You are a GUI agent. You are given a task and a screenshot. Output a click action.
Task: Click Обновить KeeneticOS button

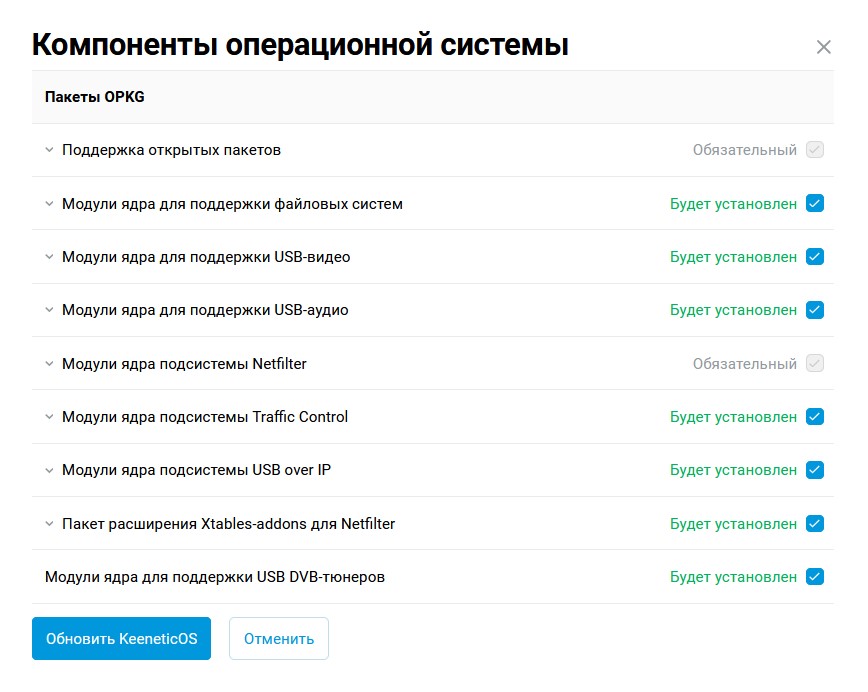(121, 638)
